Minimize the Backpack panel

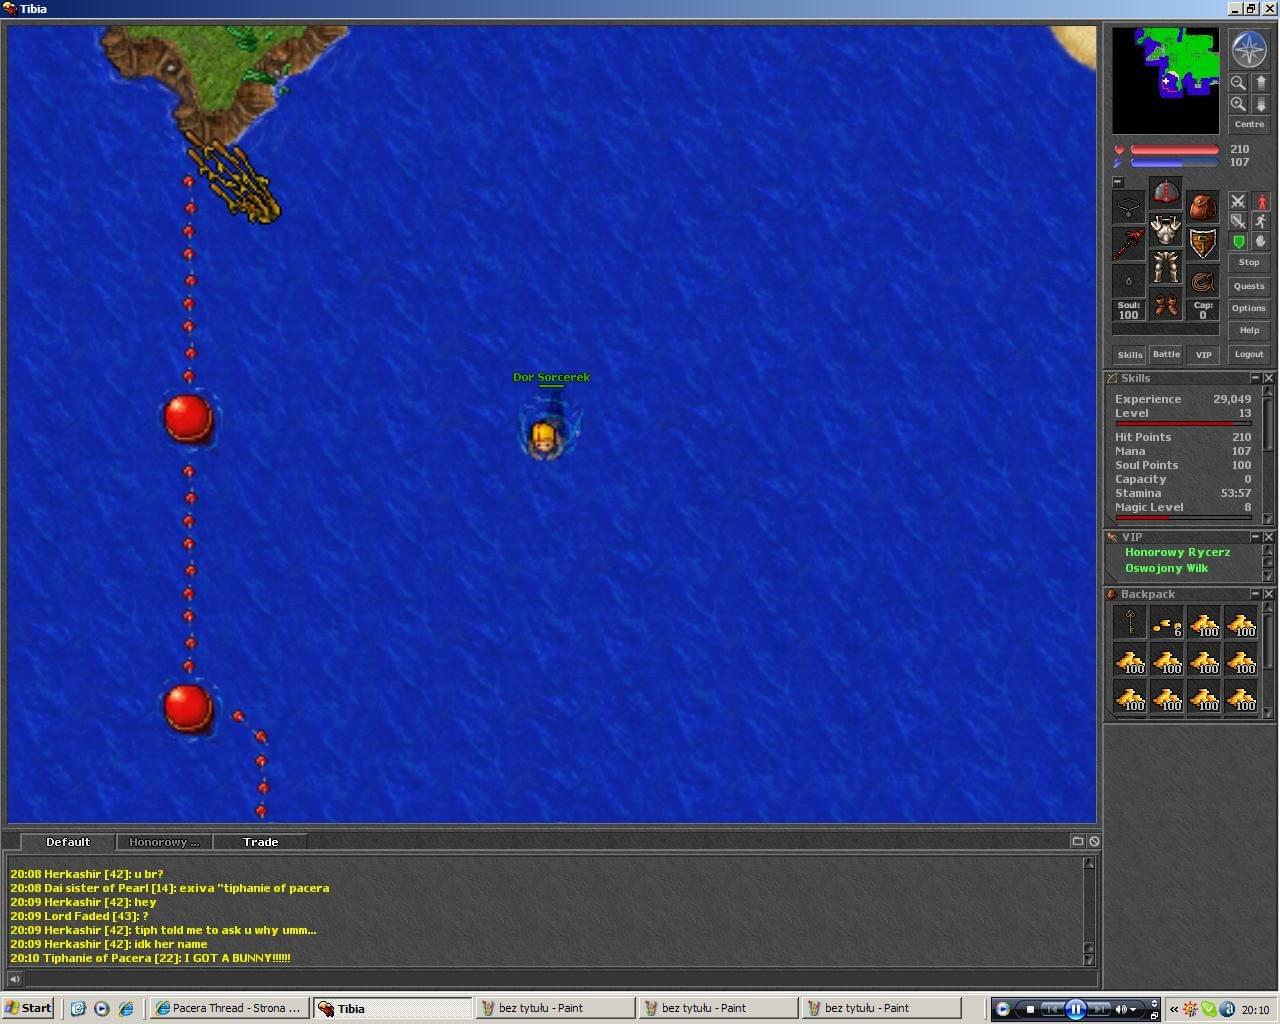pyautogui.click(x=1255, y=594)
